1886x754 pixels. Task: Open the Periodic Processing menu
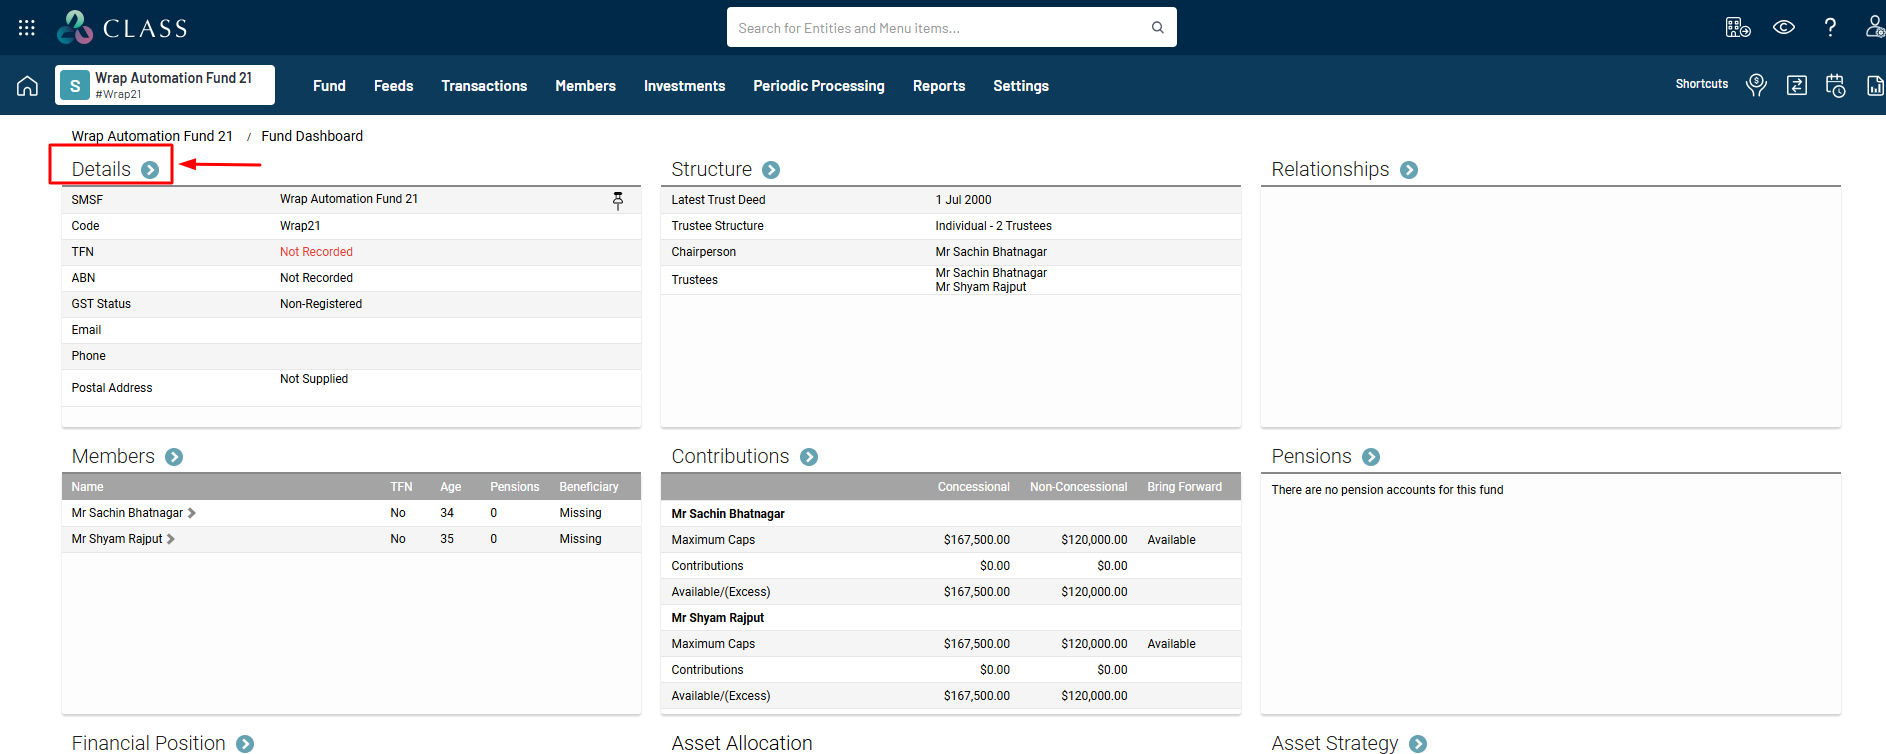(x=818, y=86)
